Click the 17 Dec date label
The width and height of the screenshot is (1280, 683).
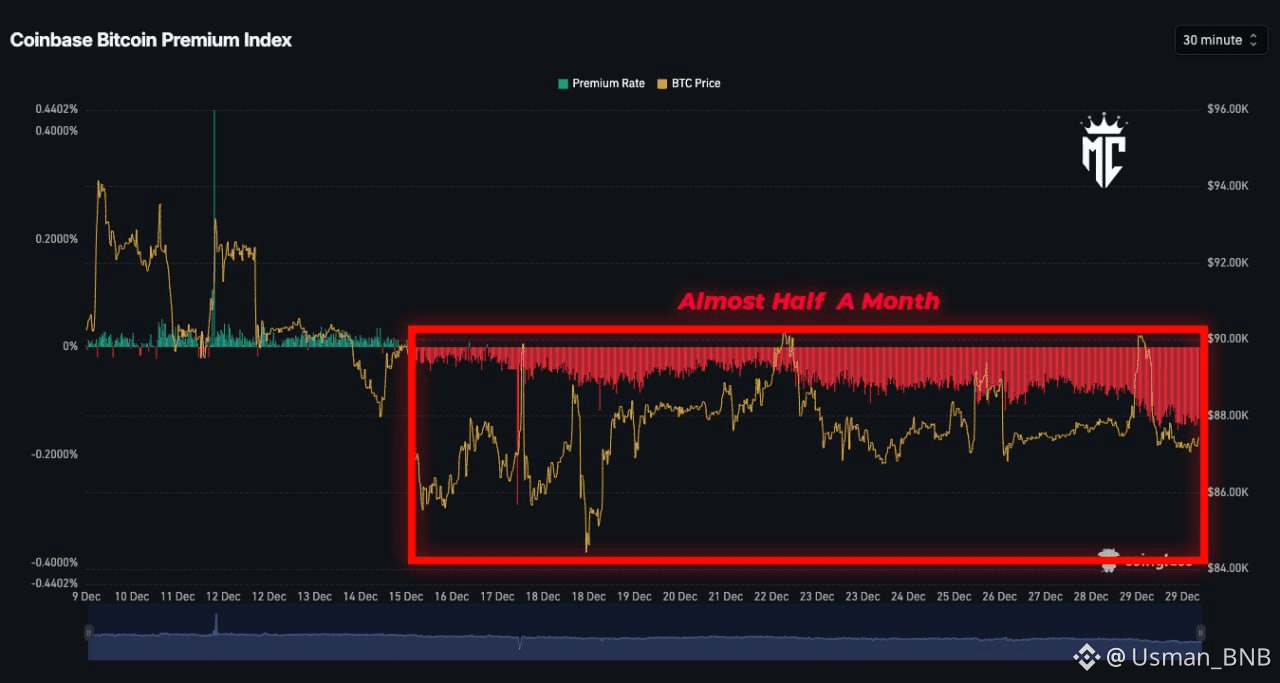tap(497, 596)
